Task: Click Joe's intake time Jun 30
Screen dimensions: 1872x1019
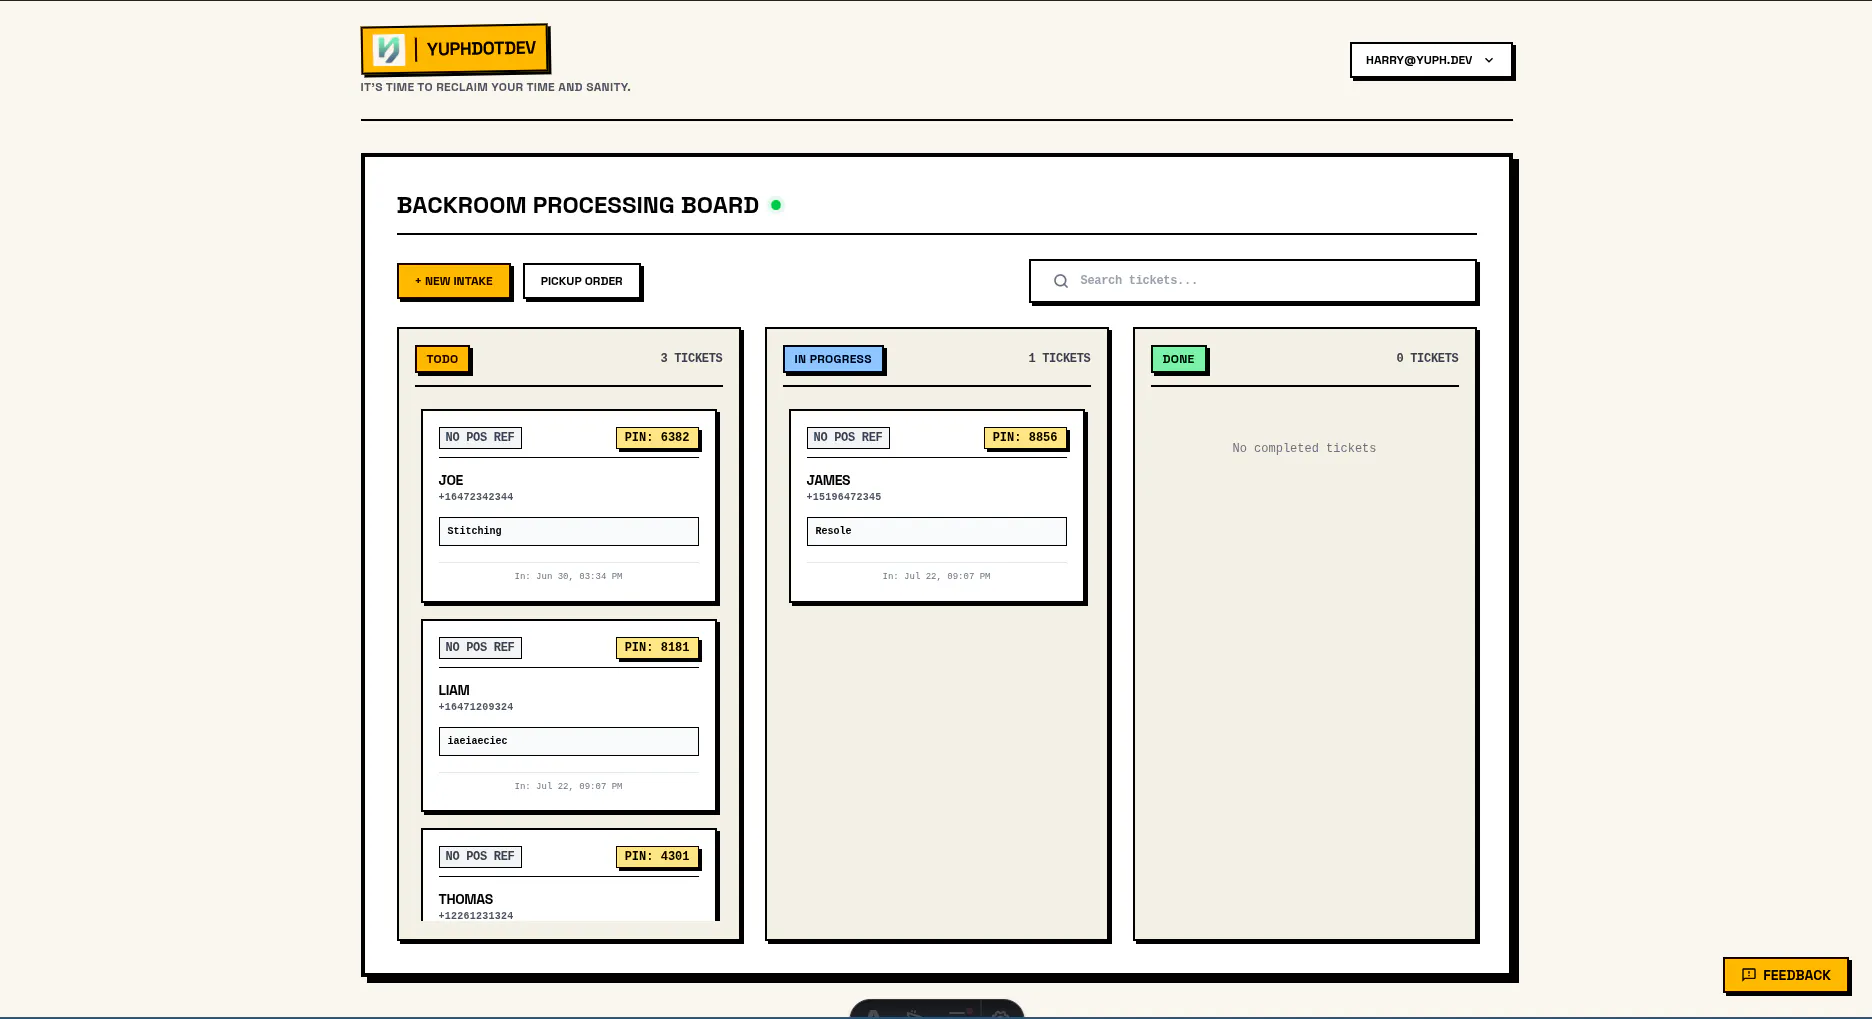Action: click(568, 576)
